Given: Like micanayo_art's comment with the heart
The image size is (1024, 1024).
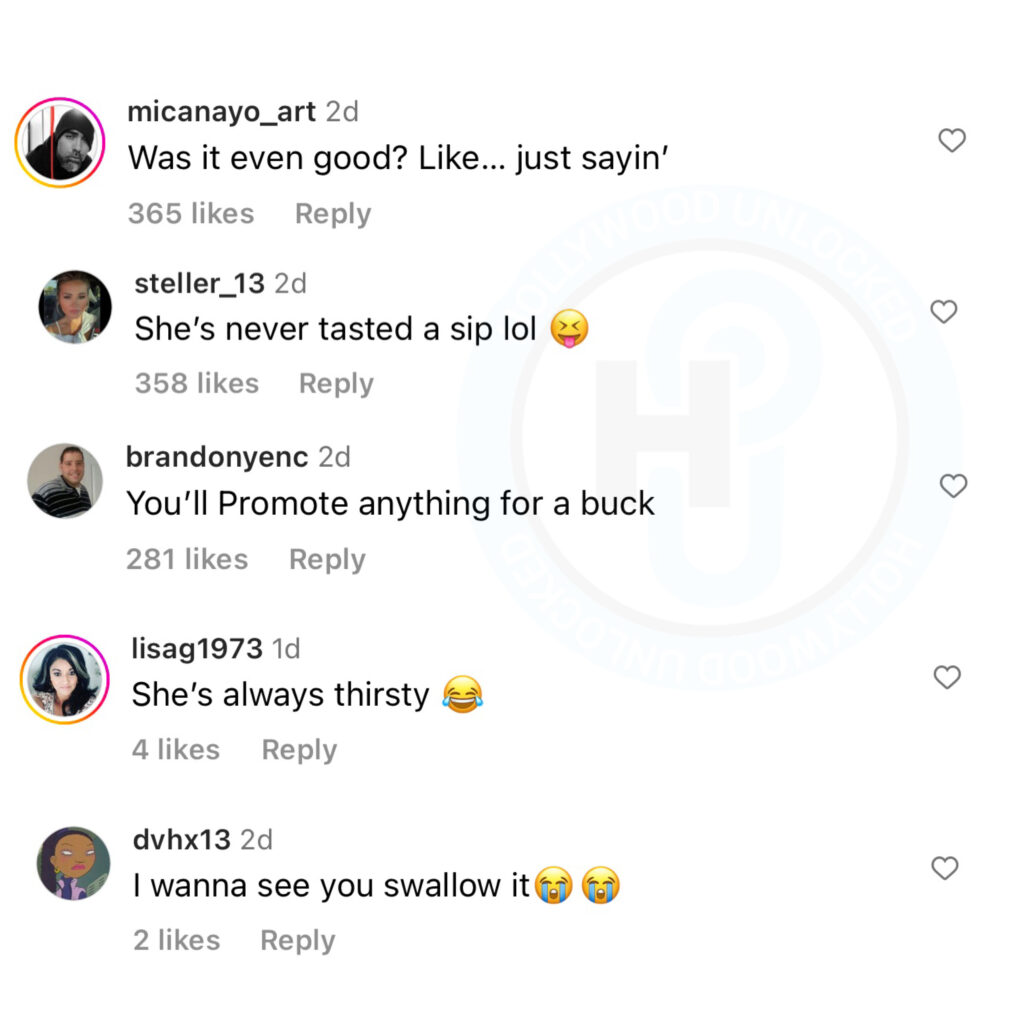Looking at the screenshot, I should point(952,140).
